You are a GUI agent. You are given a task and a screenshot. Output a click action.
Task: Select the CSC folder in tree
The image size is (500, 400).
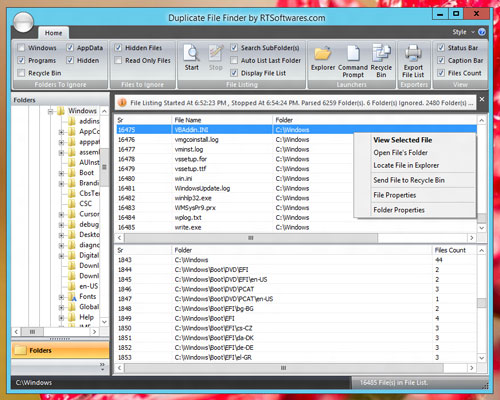tap(85, 204)
